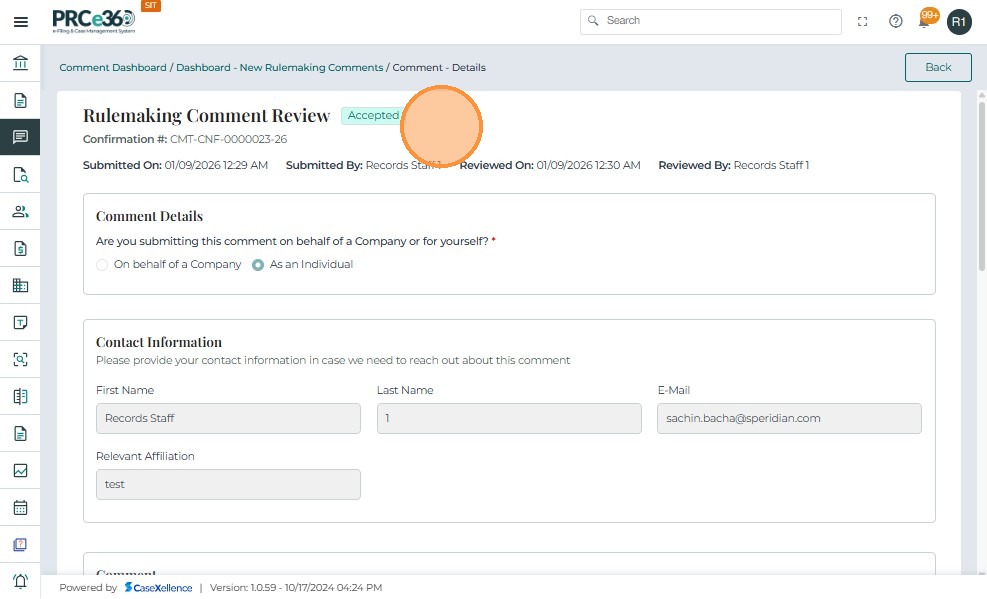This screenshot has width=987, height=599.
Task: Select 'As an Individual' radio option
Action: 258,265
